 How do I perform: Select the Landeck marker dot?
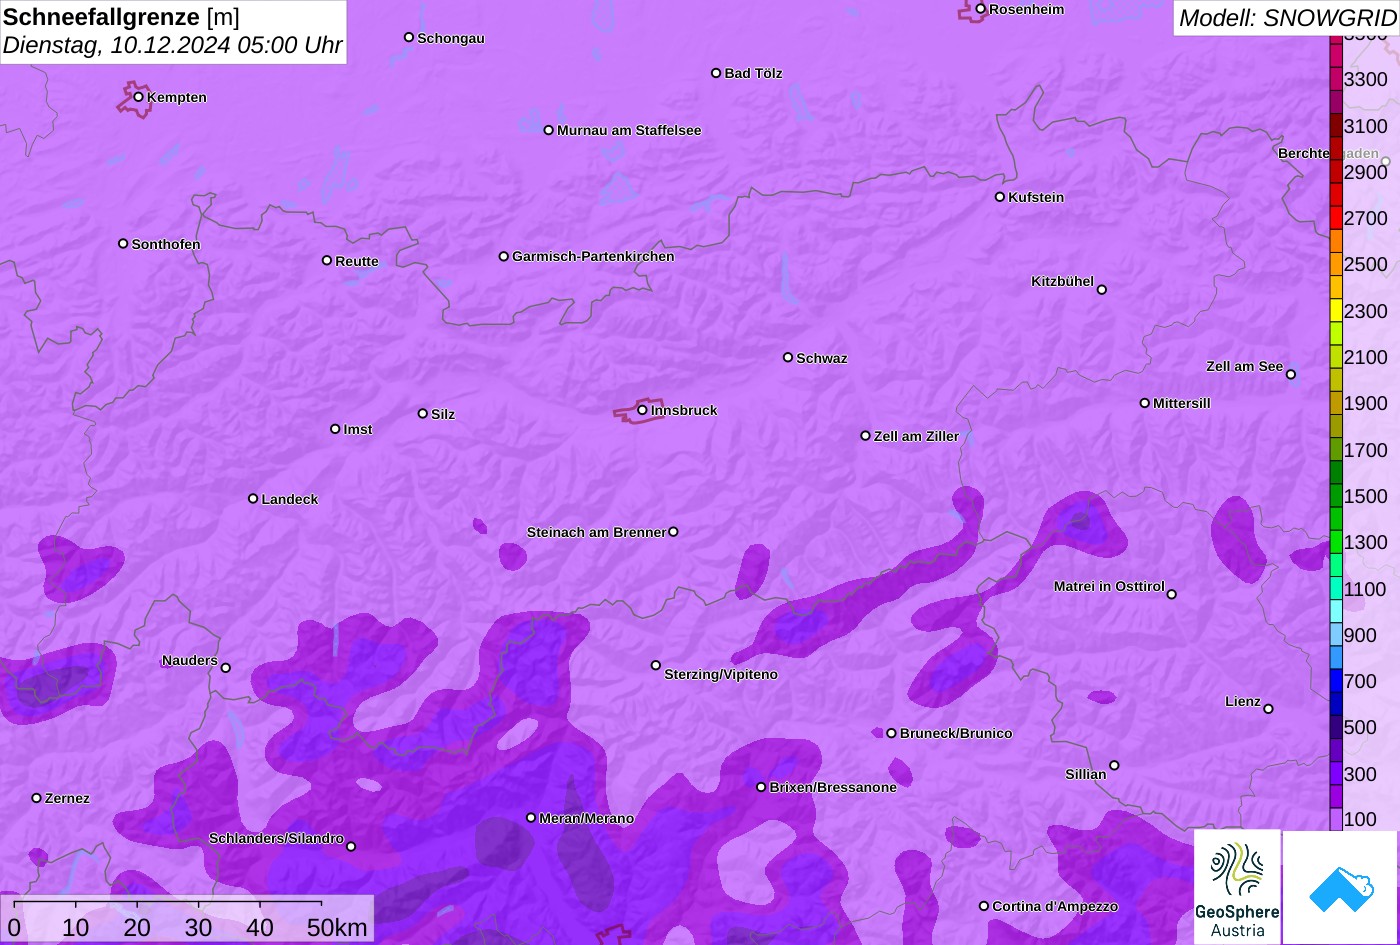[x=253, y=499]
